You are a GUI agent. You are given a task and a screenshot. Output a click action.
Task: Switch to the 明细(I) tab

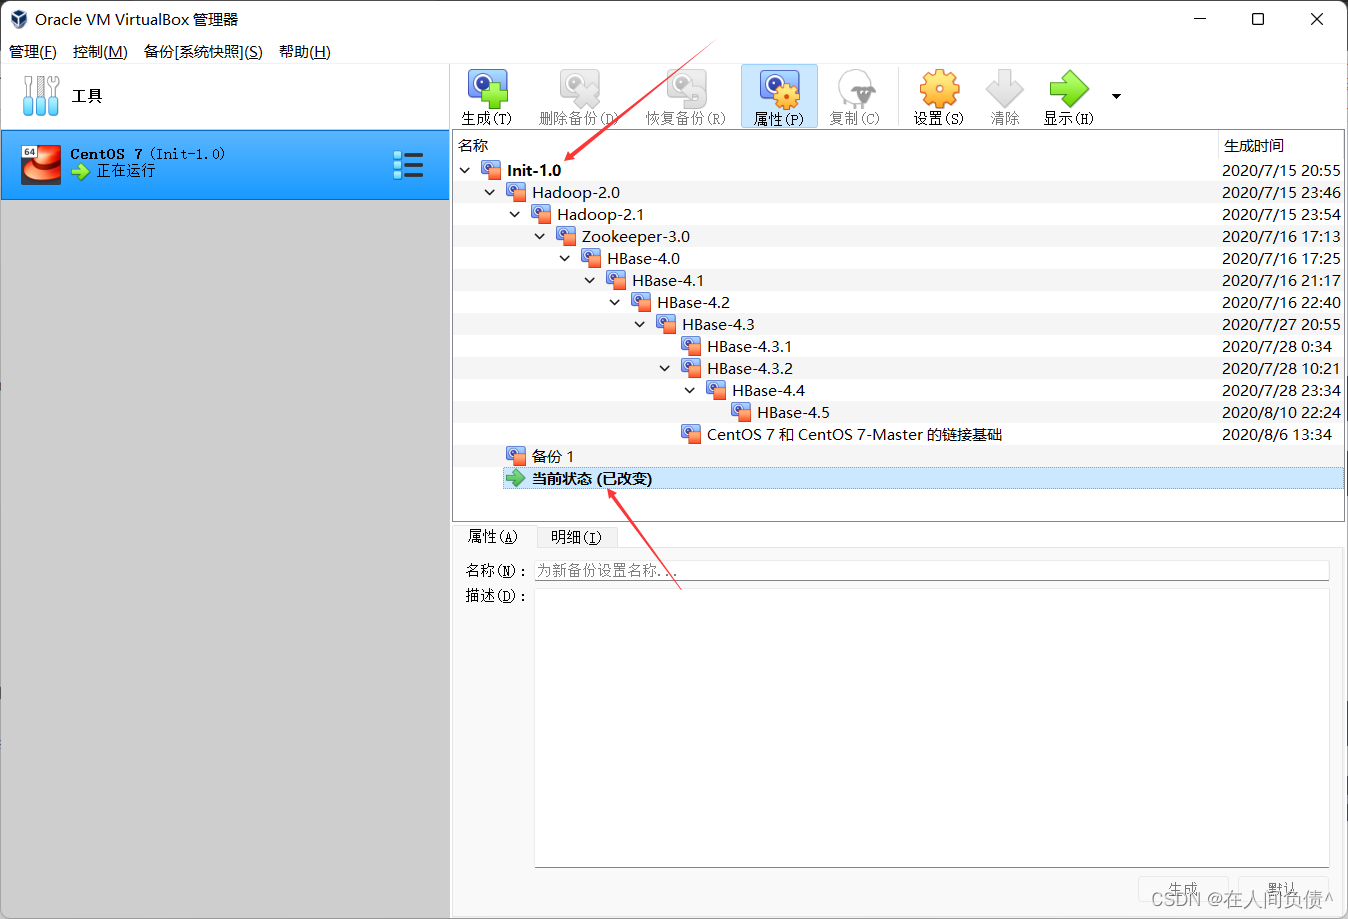(x=576, y=537)
